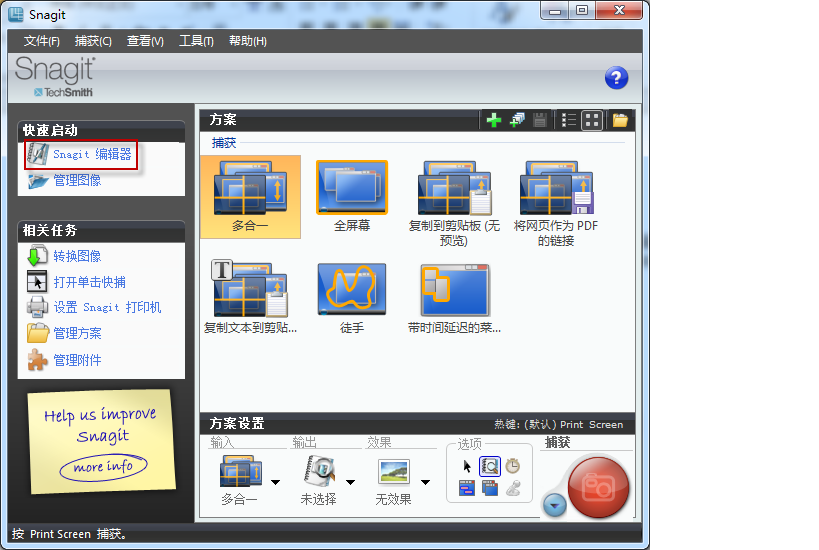Image resolution: width=819 pixels, height=550 pixels.
Task: Switch profiles to list view
Action: click(569, 120)
